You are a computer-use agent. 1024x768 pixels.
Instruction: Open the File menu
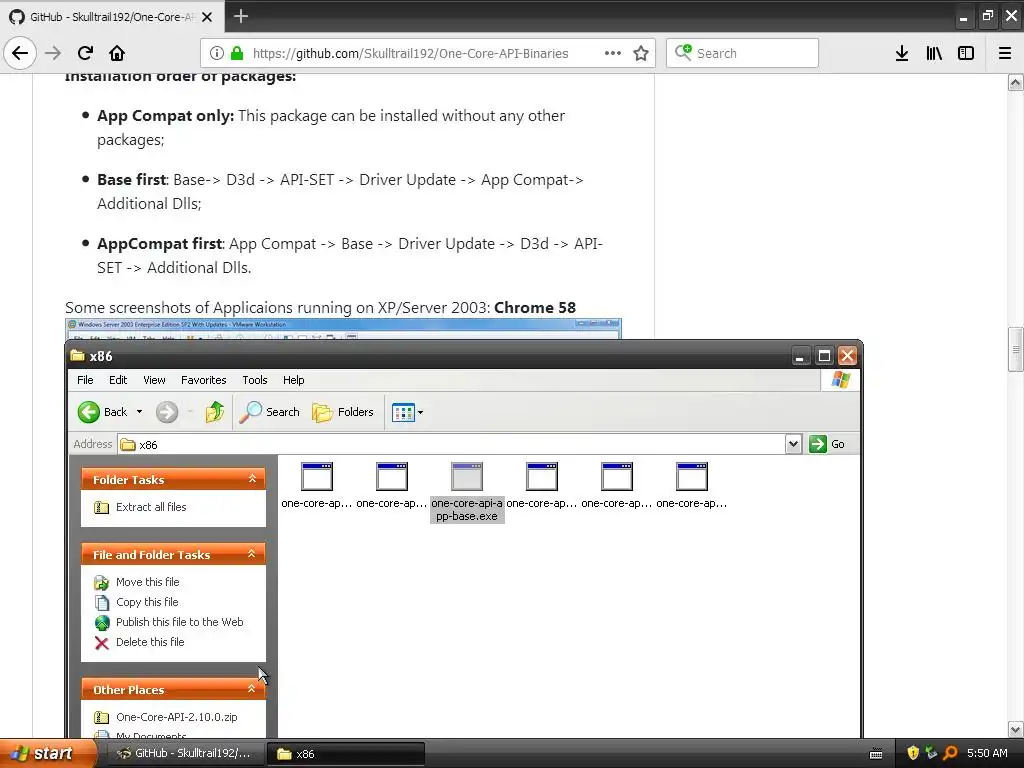[x=85, y=380]
